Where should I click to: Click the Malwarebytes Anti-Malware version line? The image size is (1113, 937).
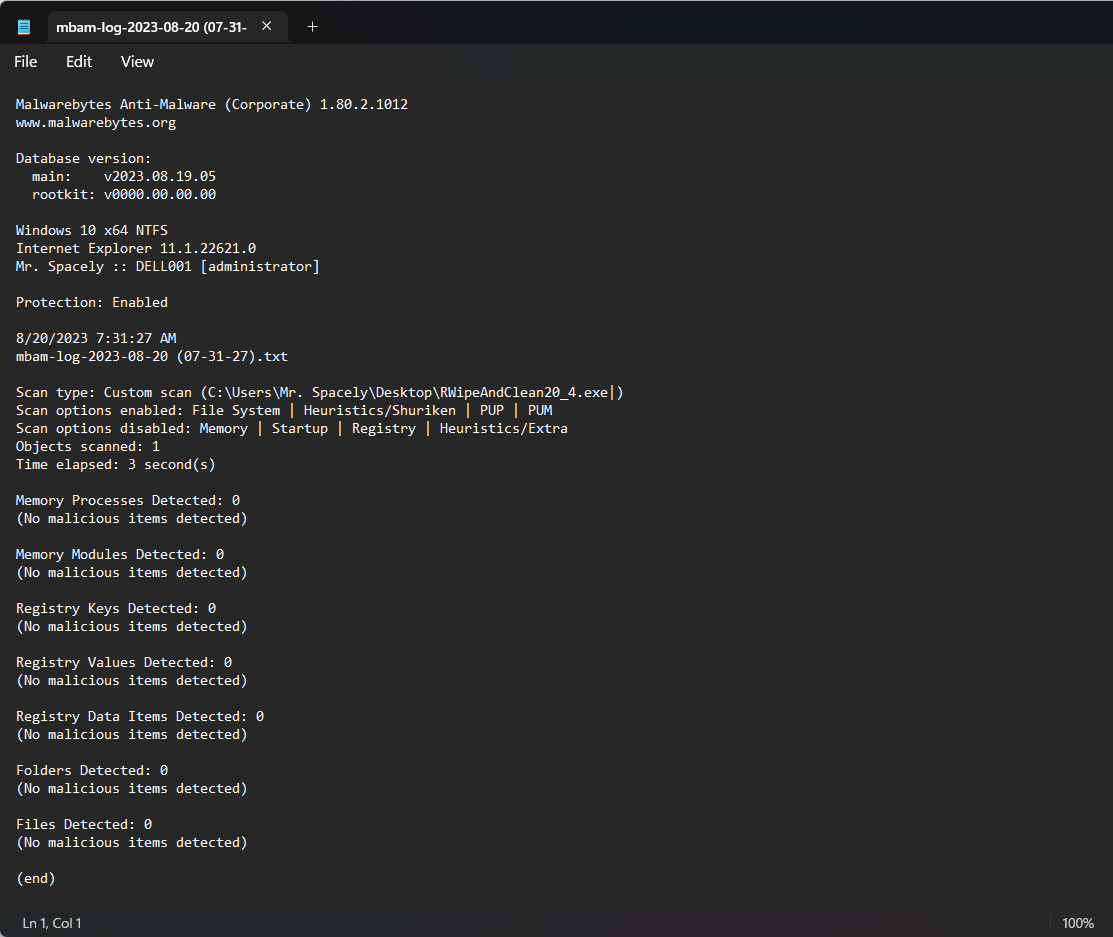click(x=212, y=104)
